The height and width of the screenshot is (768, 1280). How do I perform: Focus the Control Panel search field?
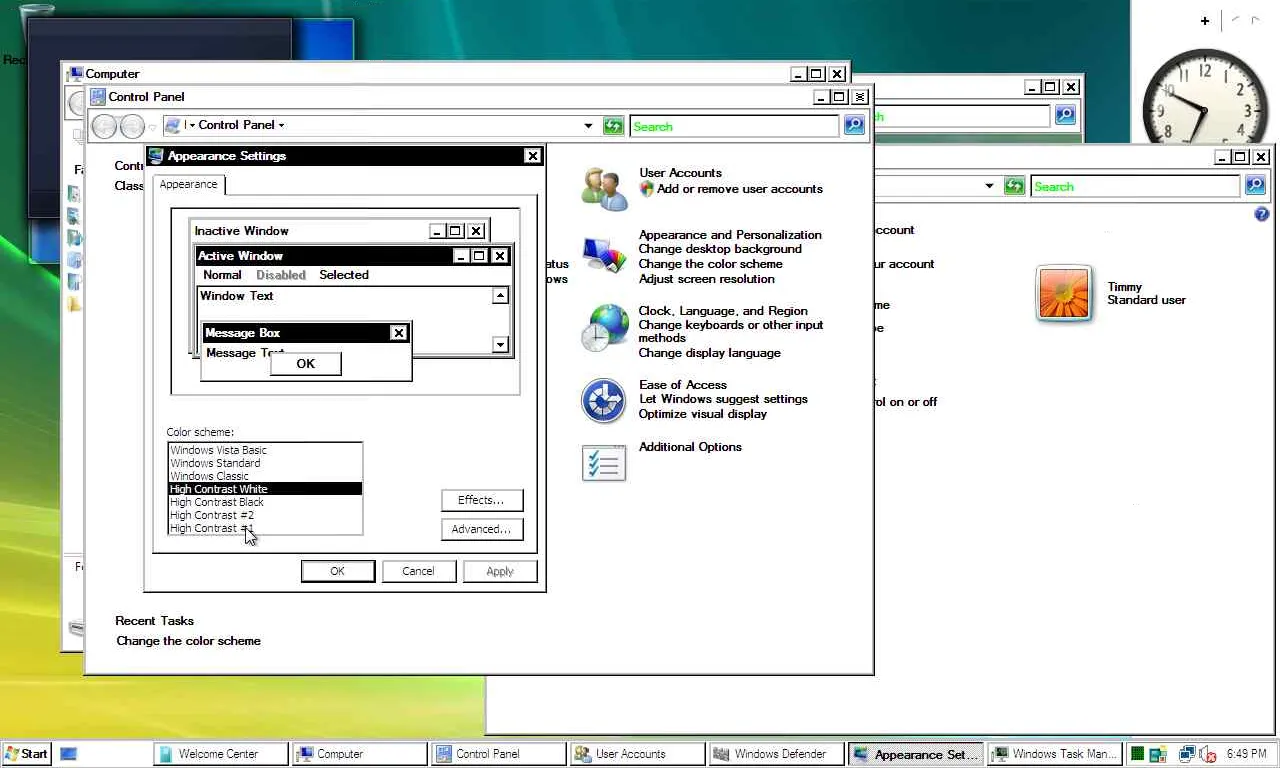coord(734,126)
